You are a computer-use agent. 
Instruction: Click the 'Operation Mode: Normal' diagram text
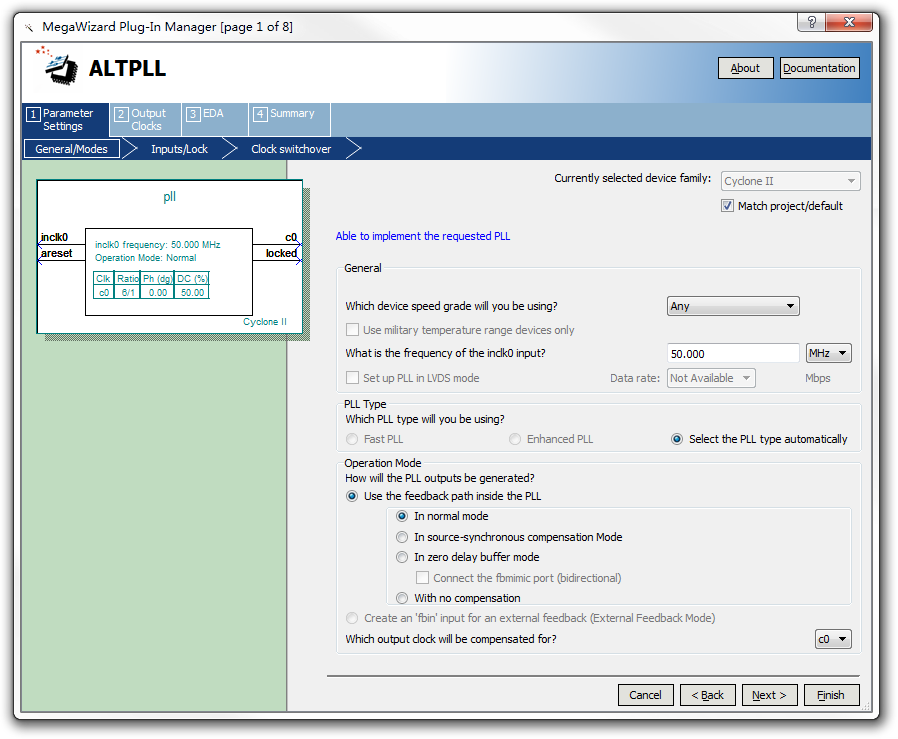[145, 258]
